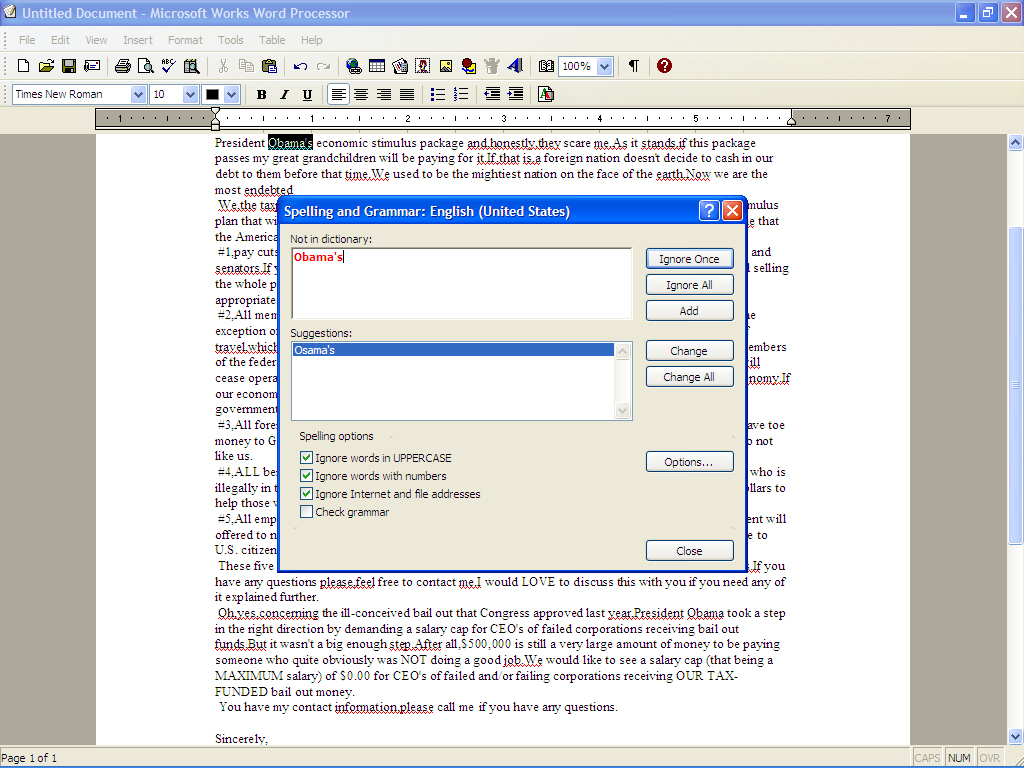Click Change All in the spelling dialog

(x=690, y=376)
